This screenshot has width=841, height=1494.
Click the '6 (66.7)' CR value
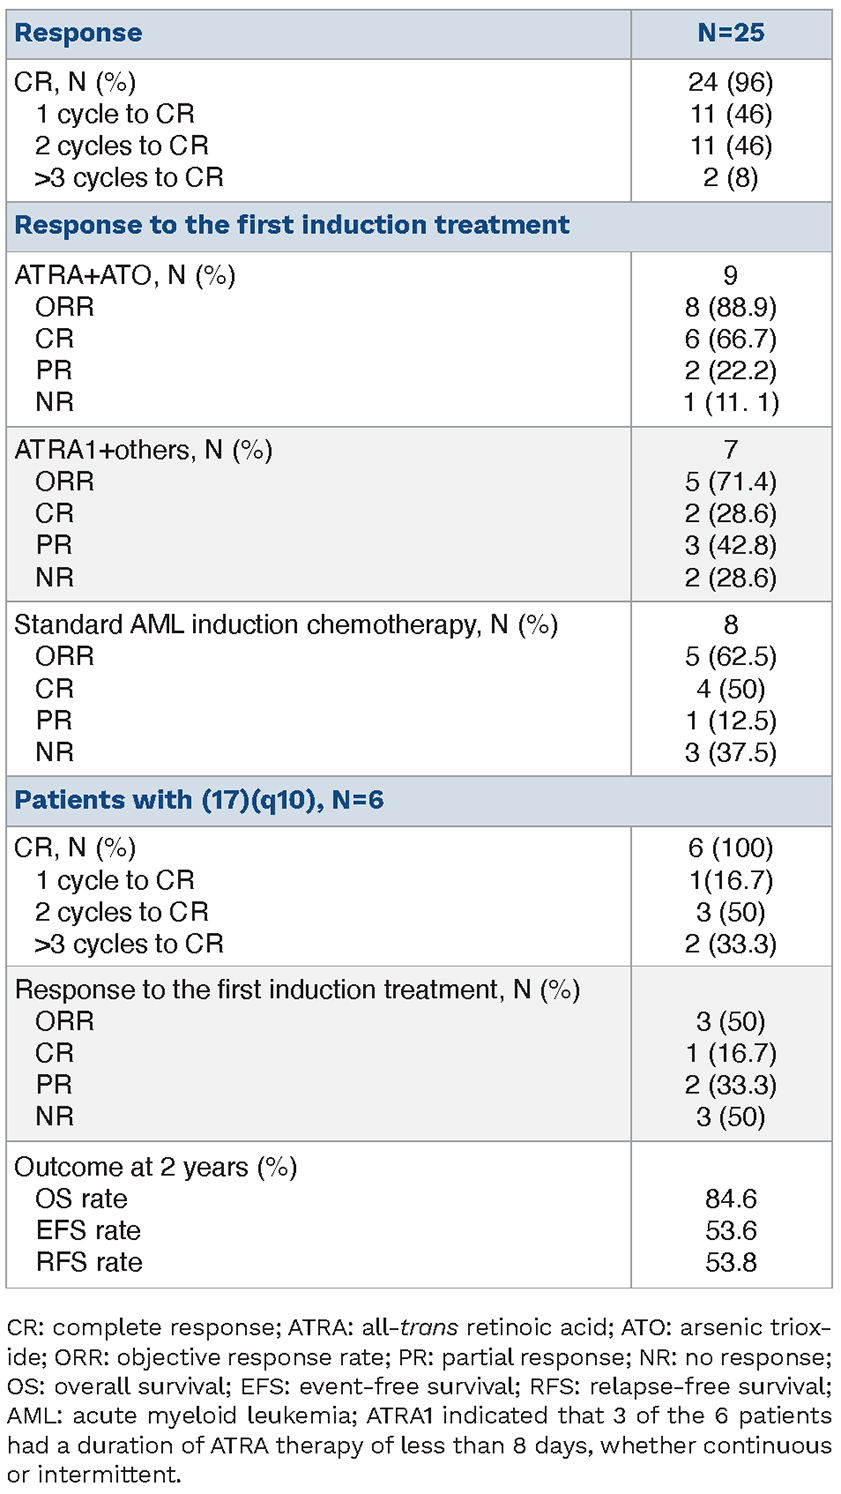click(x=731, y=339)
